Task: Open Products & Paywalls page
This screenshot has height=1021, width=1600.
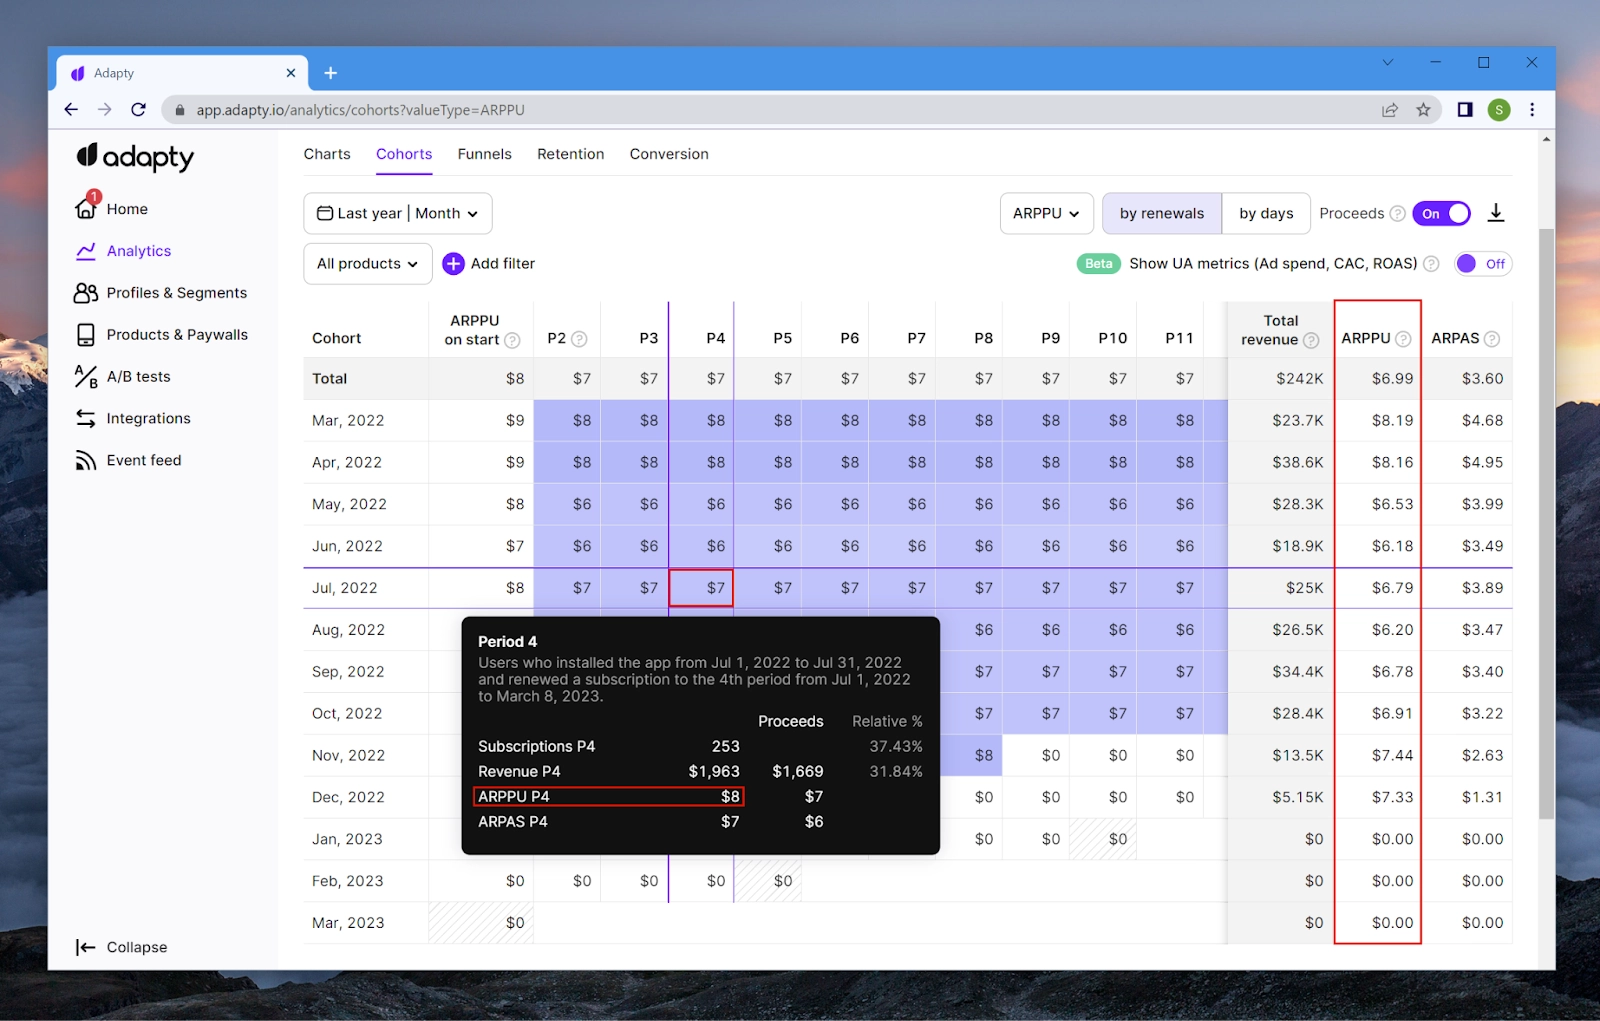Action: 161,335
